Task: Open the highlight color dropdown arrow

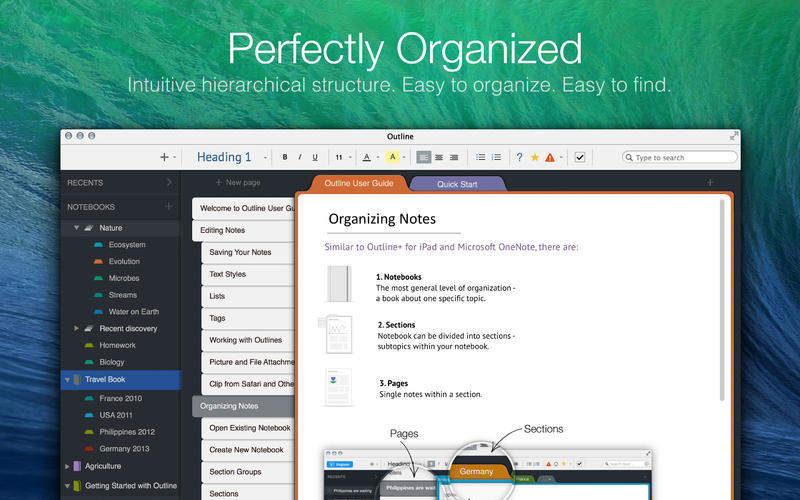Action: 404,158
